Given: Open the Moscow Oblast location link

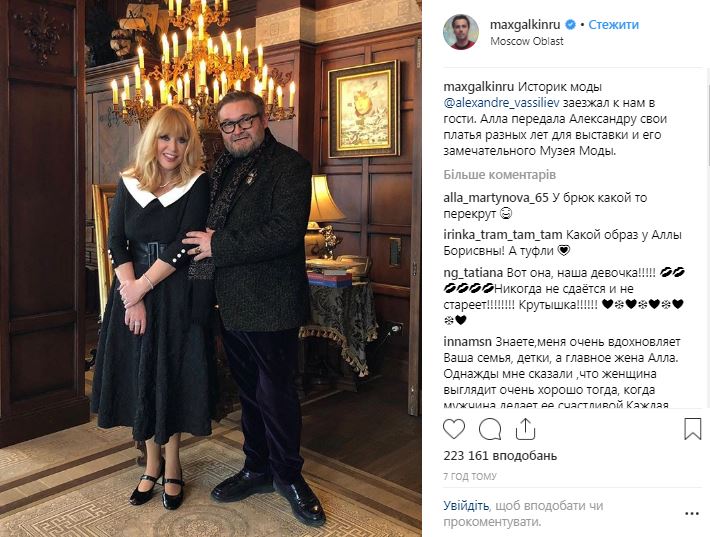Looking at the screenshot, I should (527, 41).
